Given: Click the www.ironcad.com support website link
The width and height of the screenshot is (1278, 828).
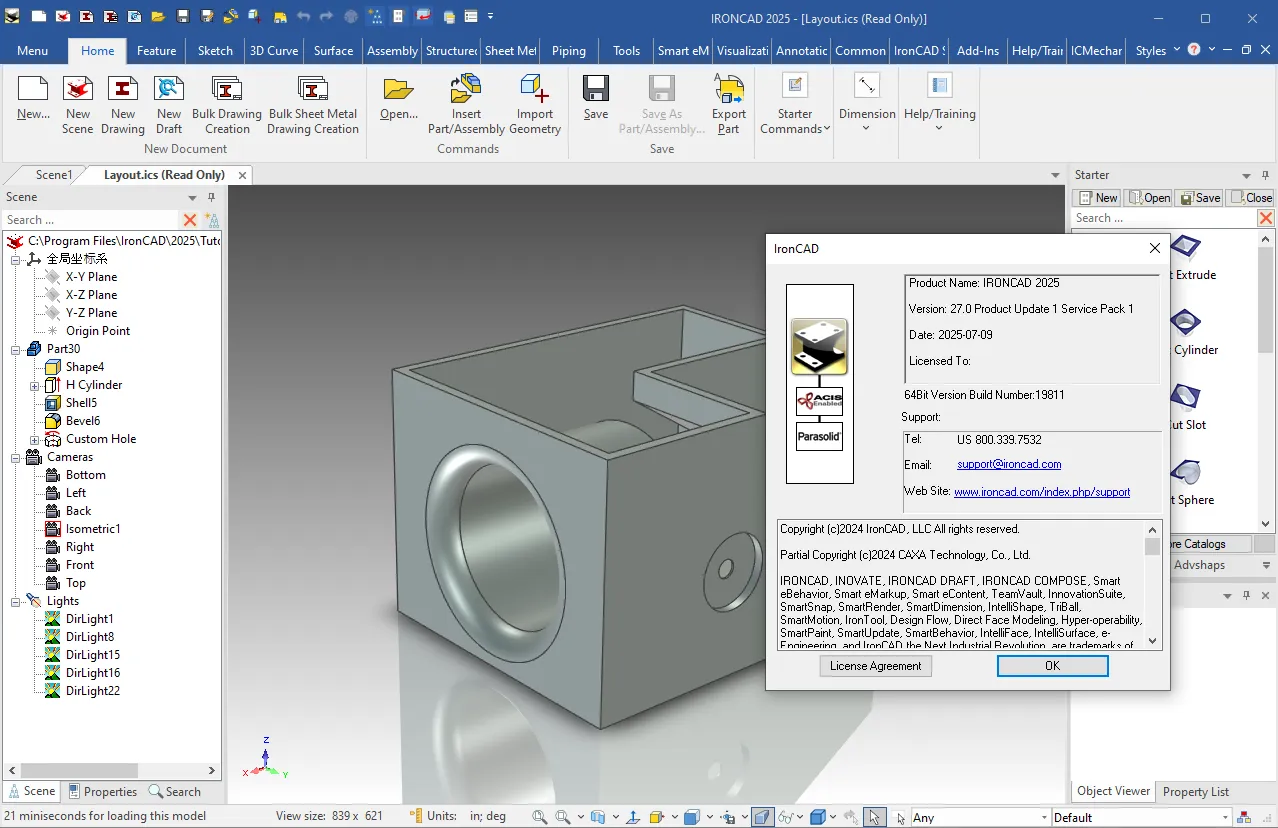Looking at the screenshot, I should pyautogui.click(x=1042, y=492).
